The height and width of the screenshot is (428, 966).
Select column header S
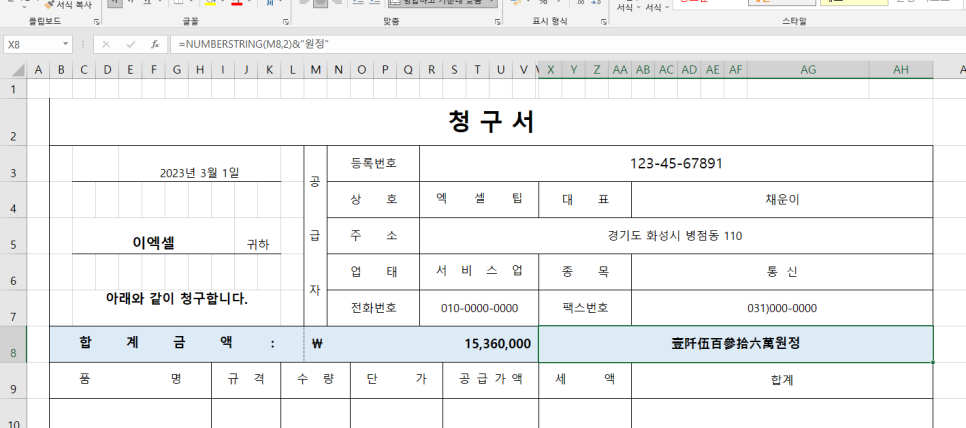[x=454, y=70]
